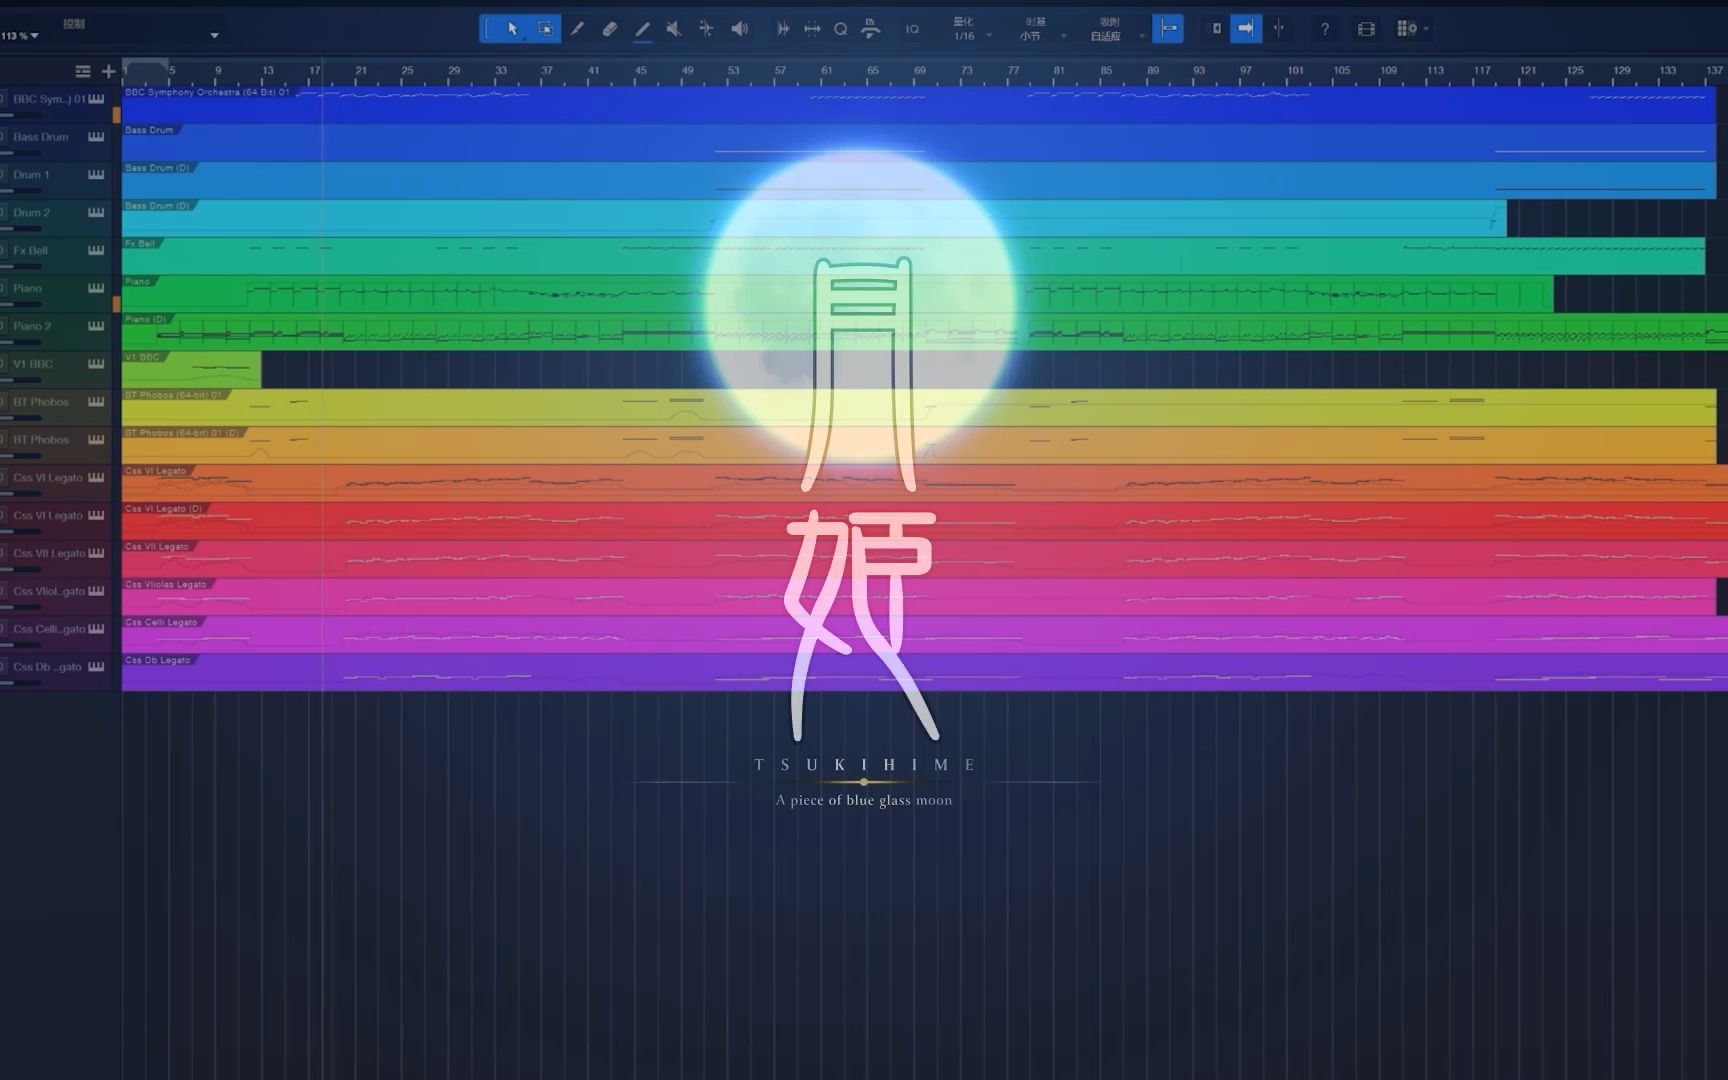1728x1080 pixels.
Task: Click bar 81 on the timeline ruler
Action: 1059,71
